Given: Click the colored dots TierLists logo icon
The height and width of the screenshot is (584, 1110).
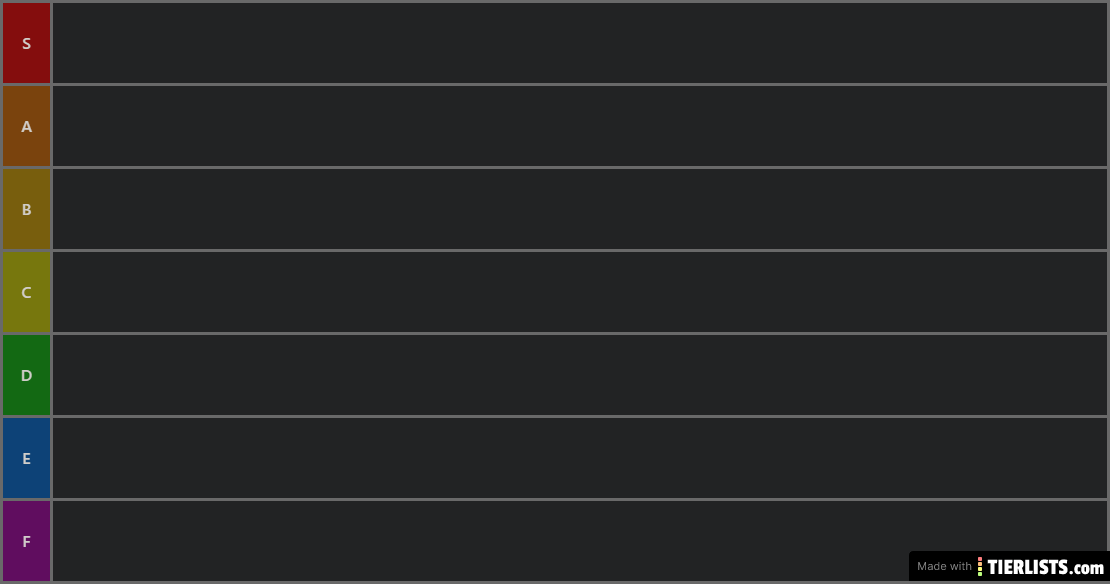Looking at the screenshot, I should 980,567.
